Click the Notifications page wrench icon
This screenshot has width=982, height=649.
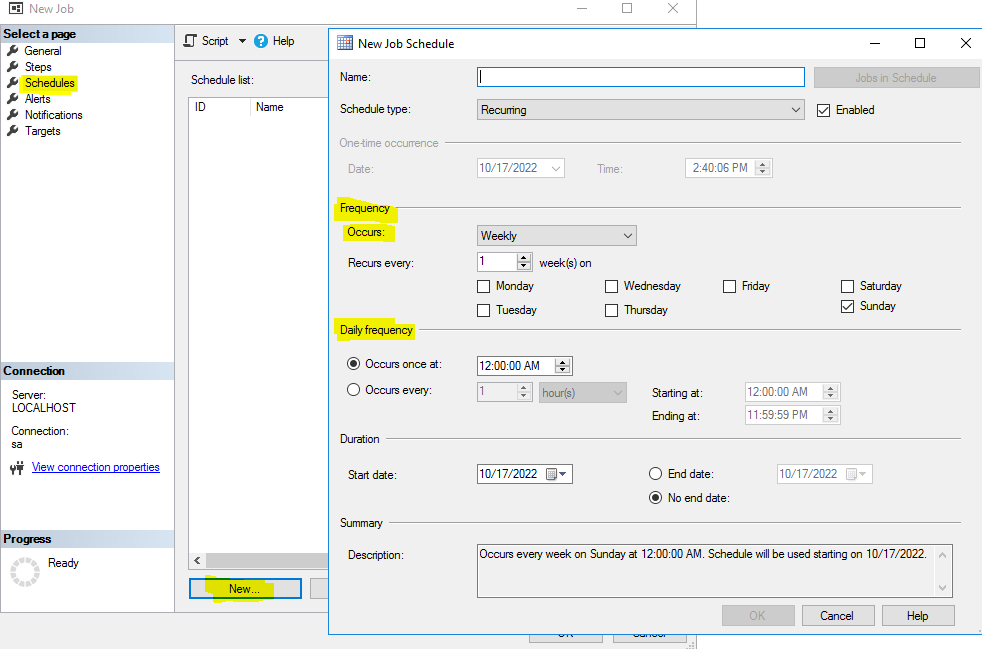13,115
